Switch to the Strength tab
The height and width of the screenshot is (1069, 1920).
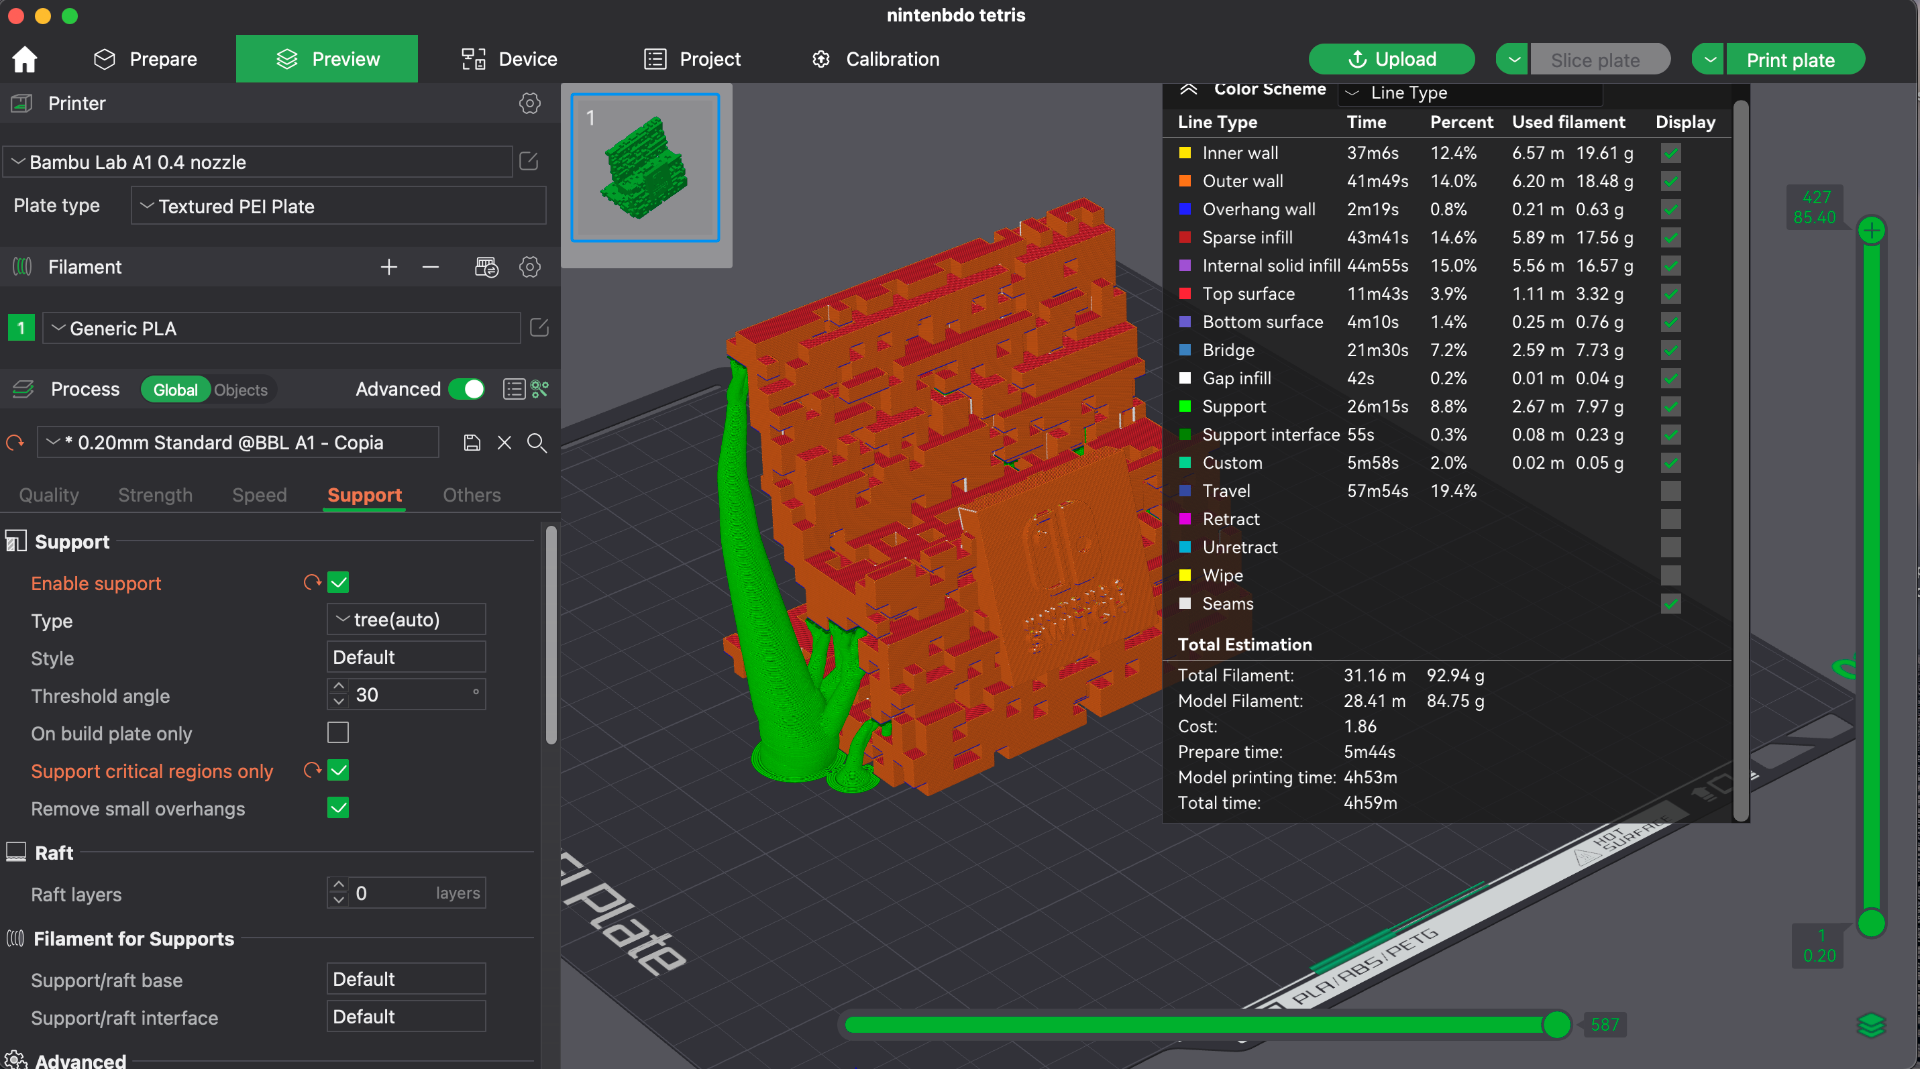[155, 495]
